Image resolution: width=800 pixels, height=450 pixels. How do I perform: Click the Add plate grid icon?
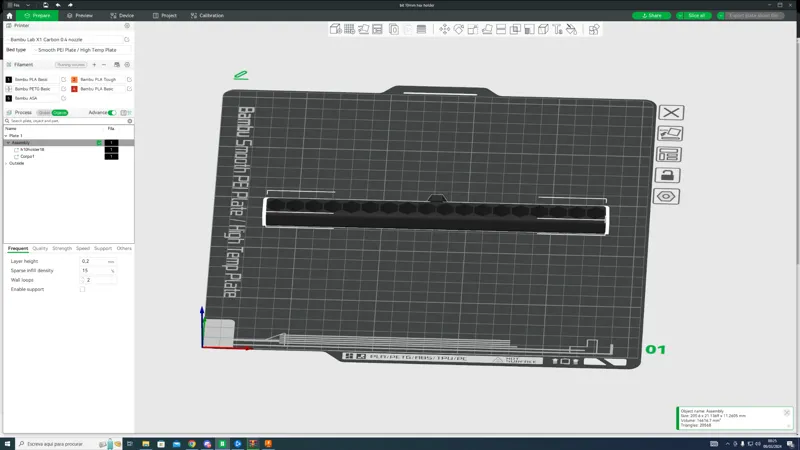tap(349, 29)
